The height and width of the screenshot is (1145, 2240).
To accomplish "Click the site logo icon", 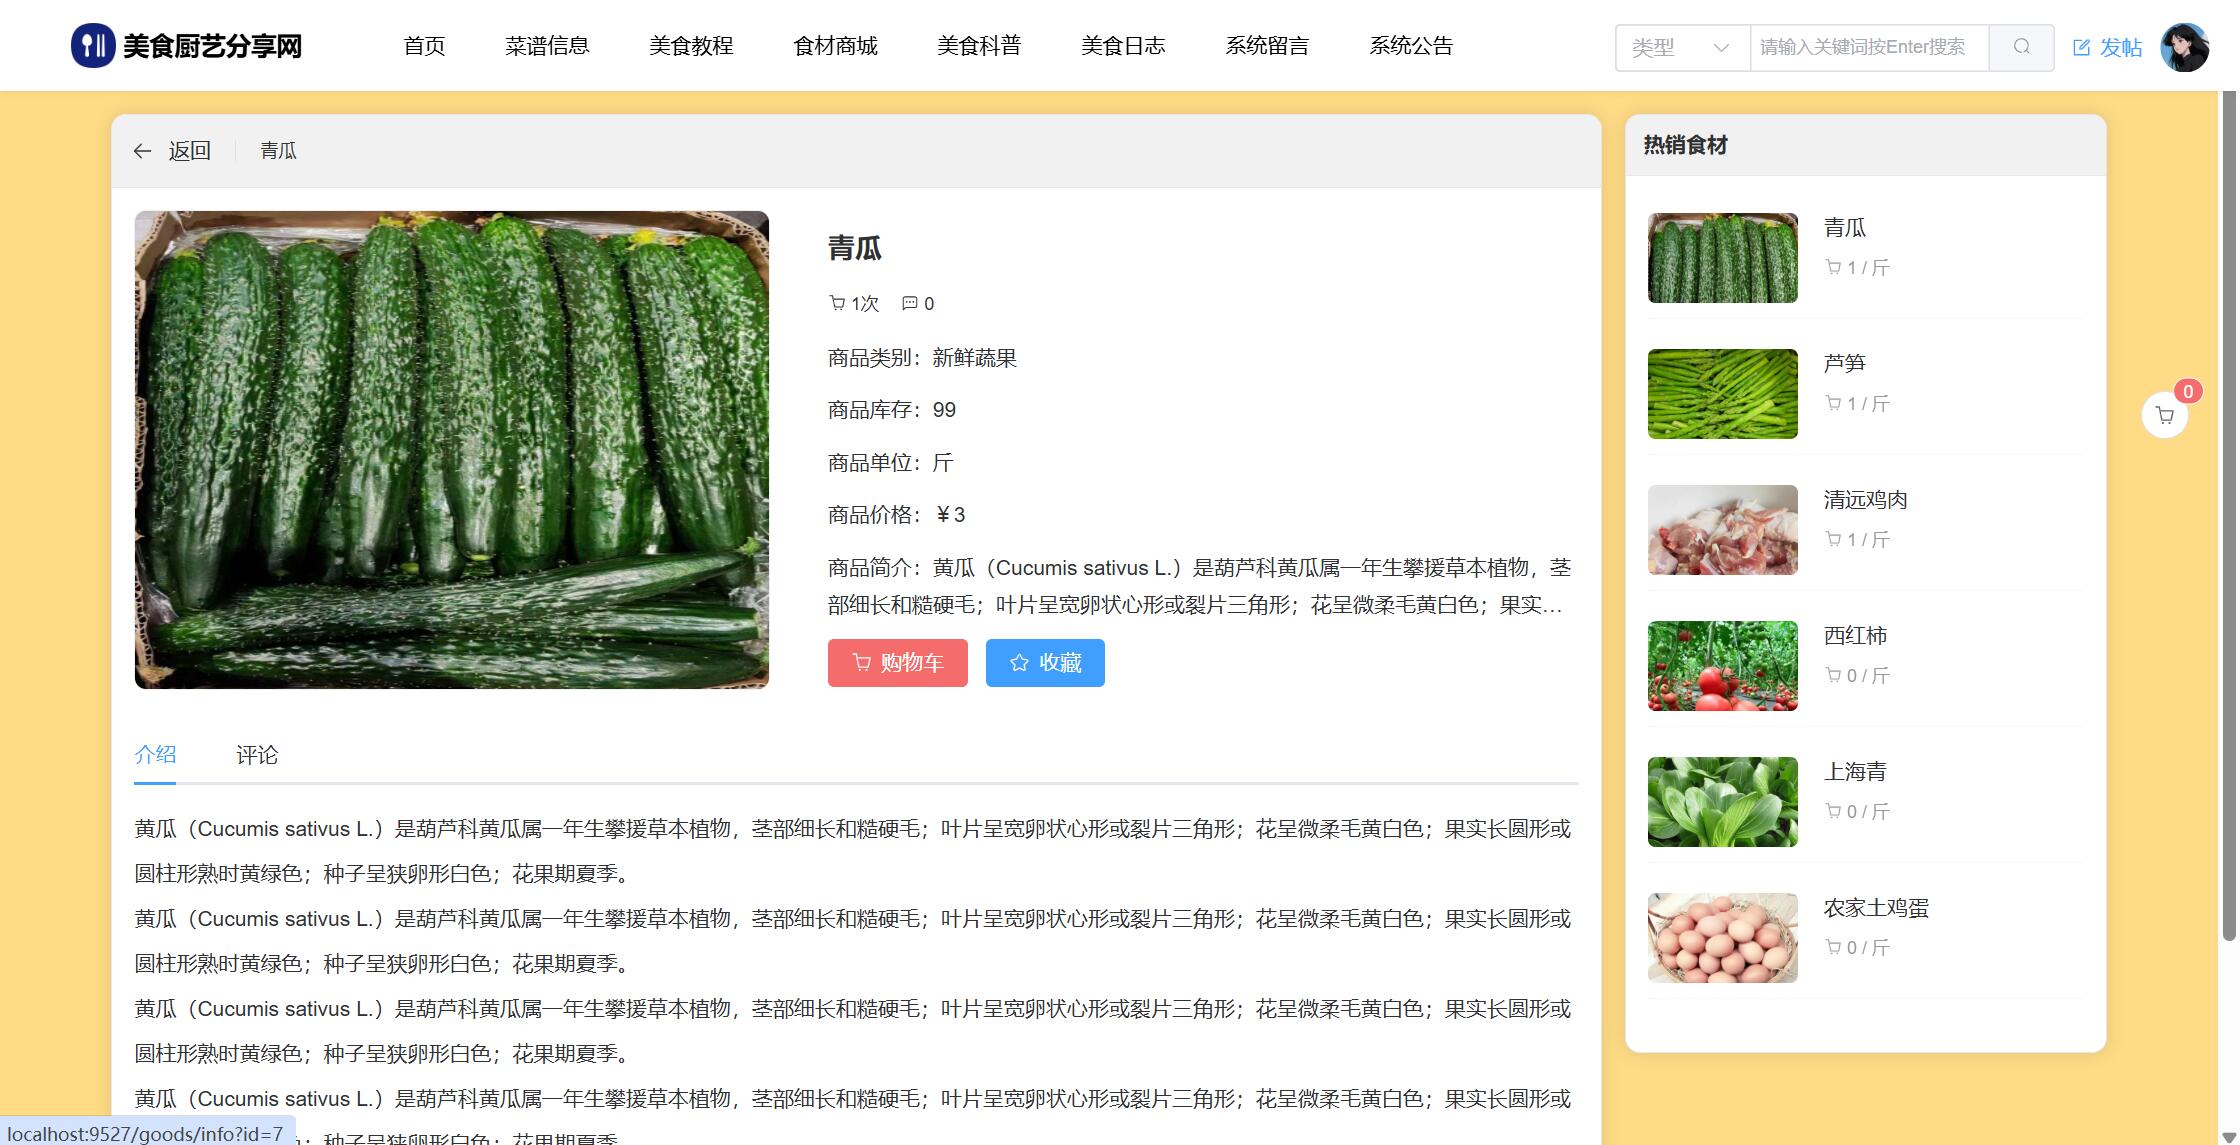I will 93,46.
